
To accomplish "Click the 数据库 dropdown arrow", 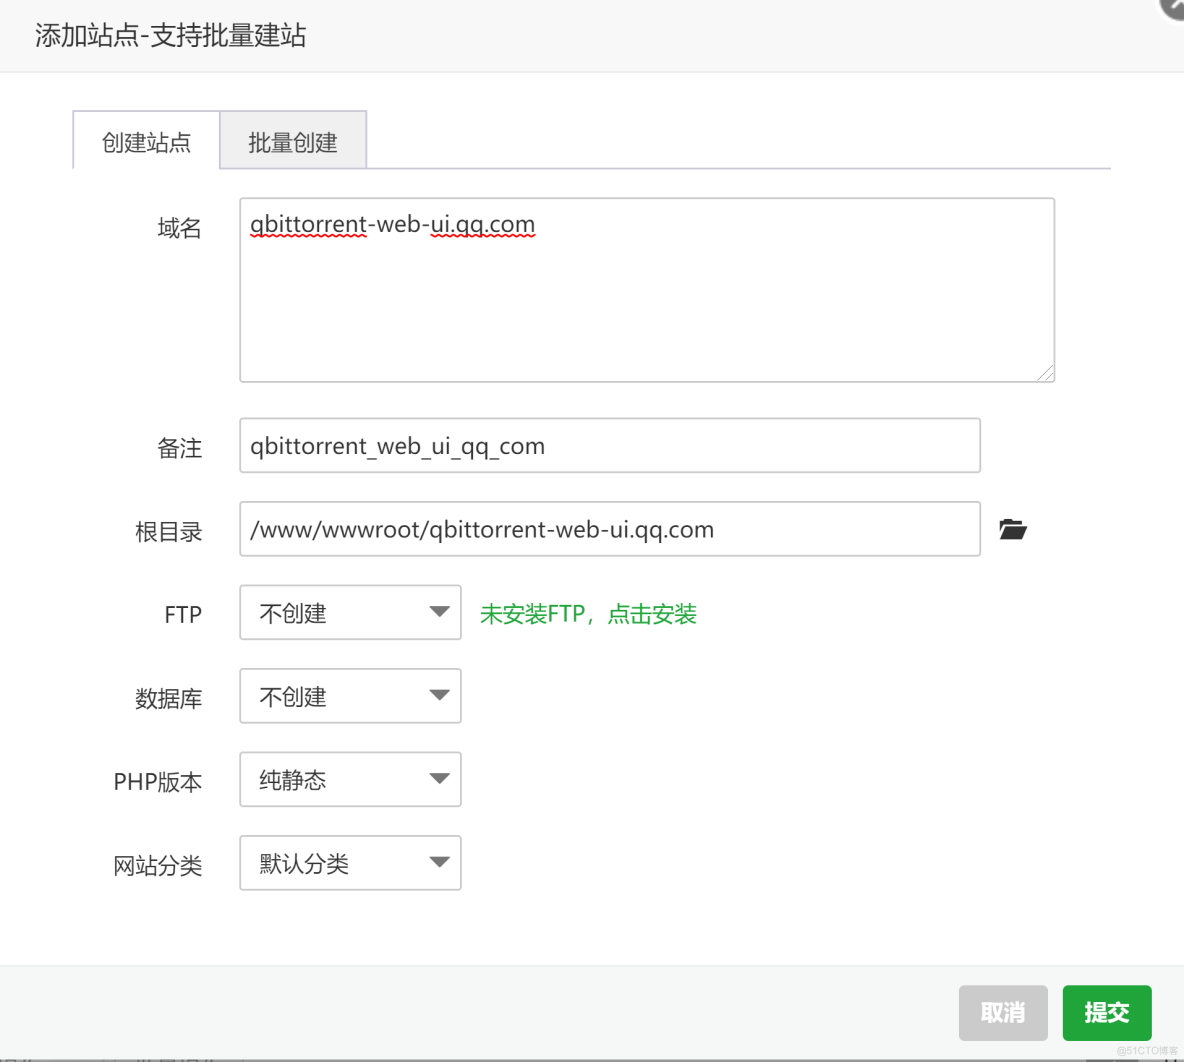I will [x=440, y=696].
